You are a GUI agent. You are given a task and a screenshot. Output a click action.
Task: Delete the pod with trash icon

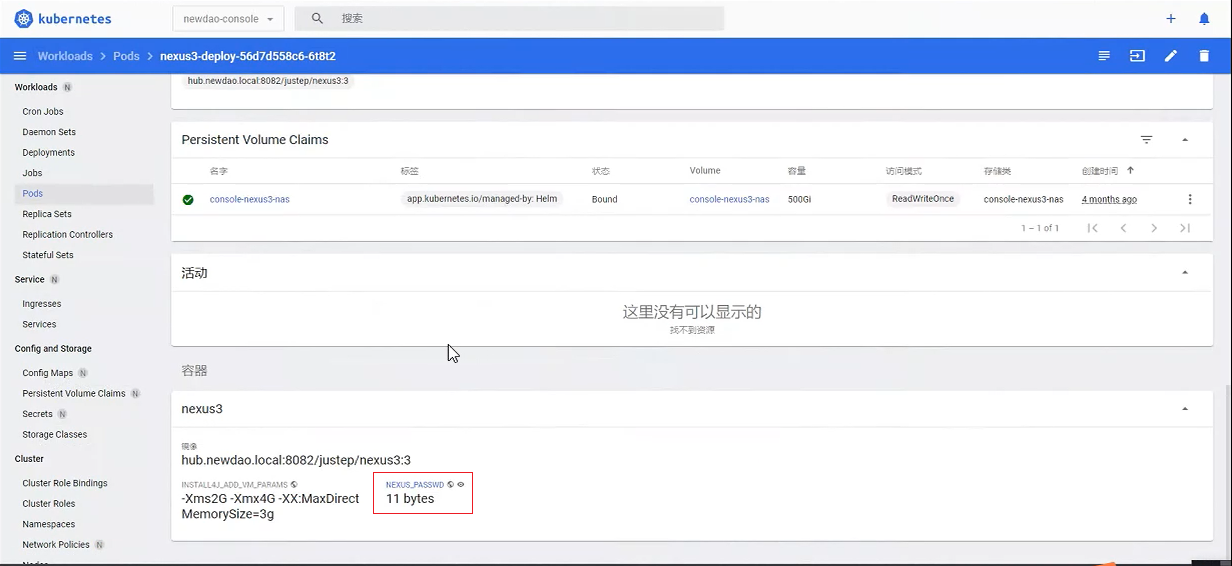(1204, 56)
